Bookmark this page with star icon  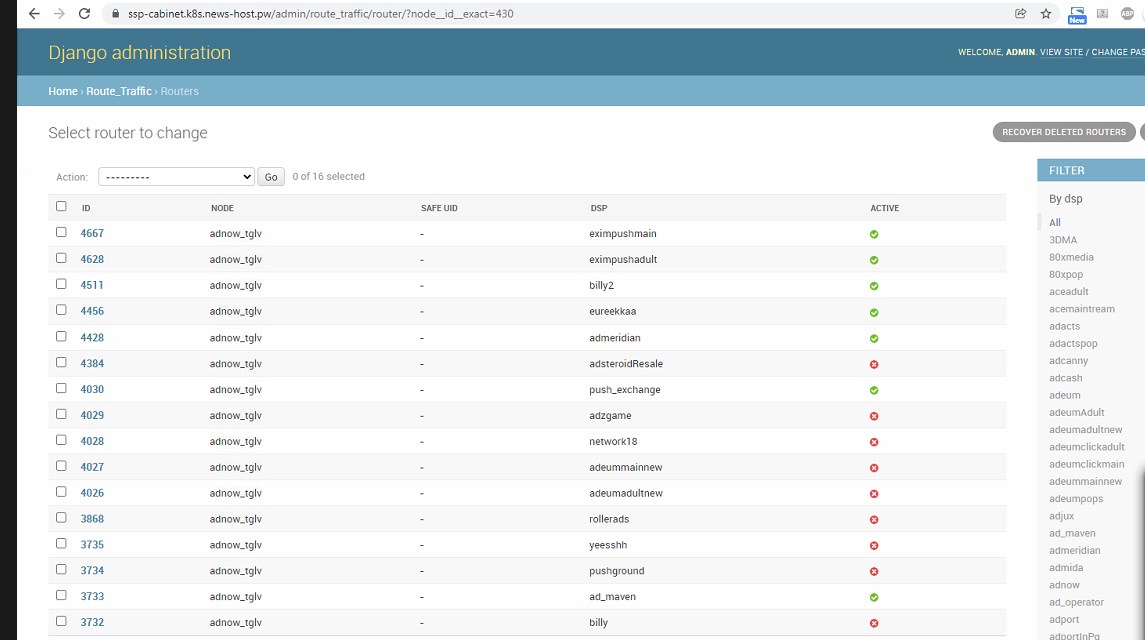tap(1046, 14)
